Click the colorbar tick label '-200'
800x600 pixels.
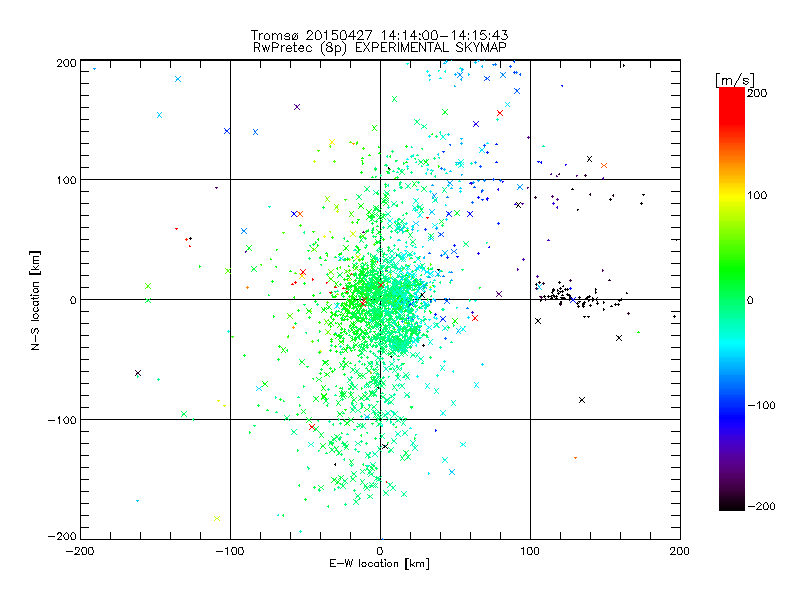pos(761,506)
